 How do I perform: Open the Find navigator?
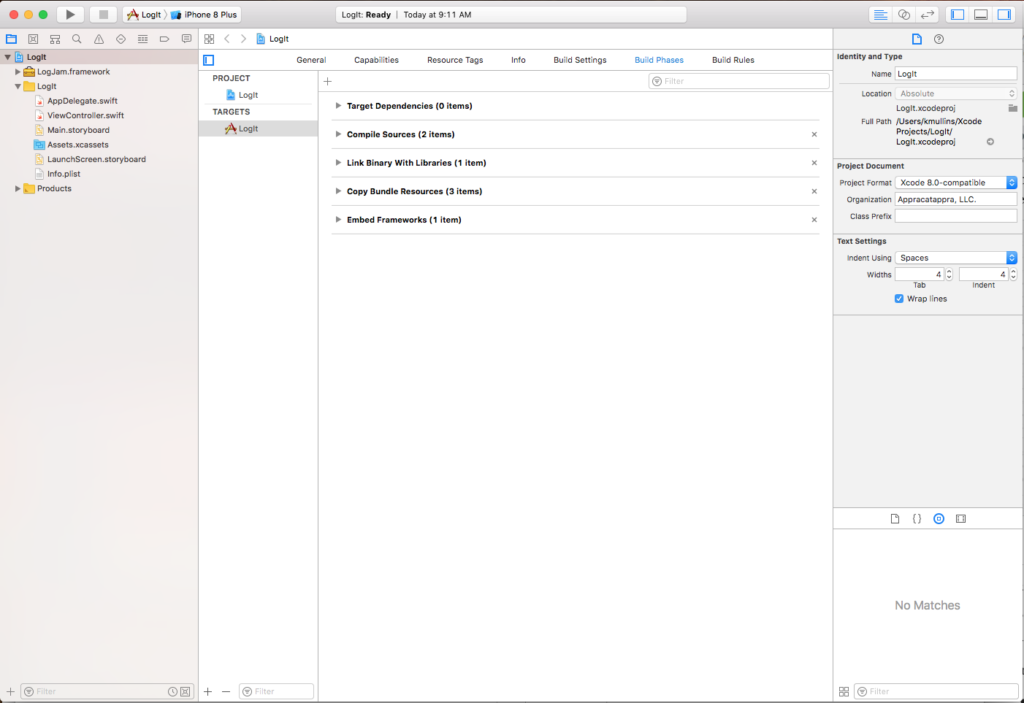tap(76, 38)
